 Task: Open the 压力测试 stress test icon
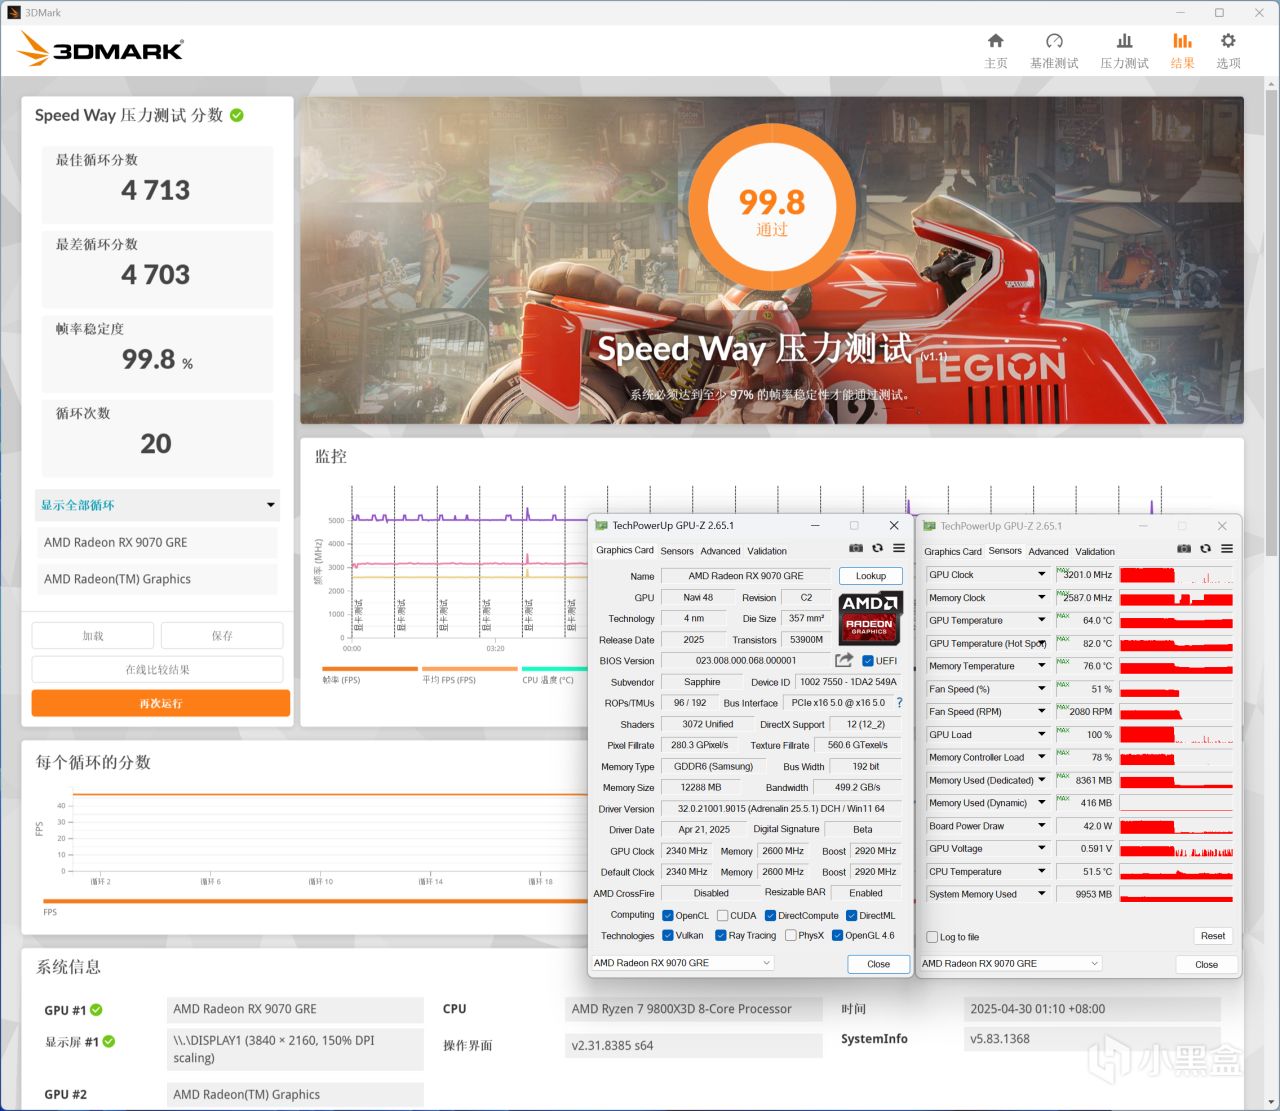[1124, 41]
